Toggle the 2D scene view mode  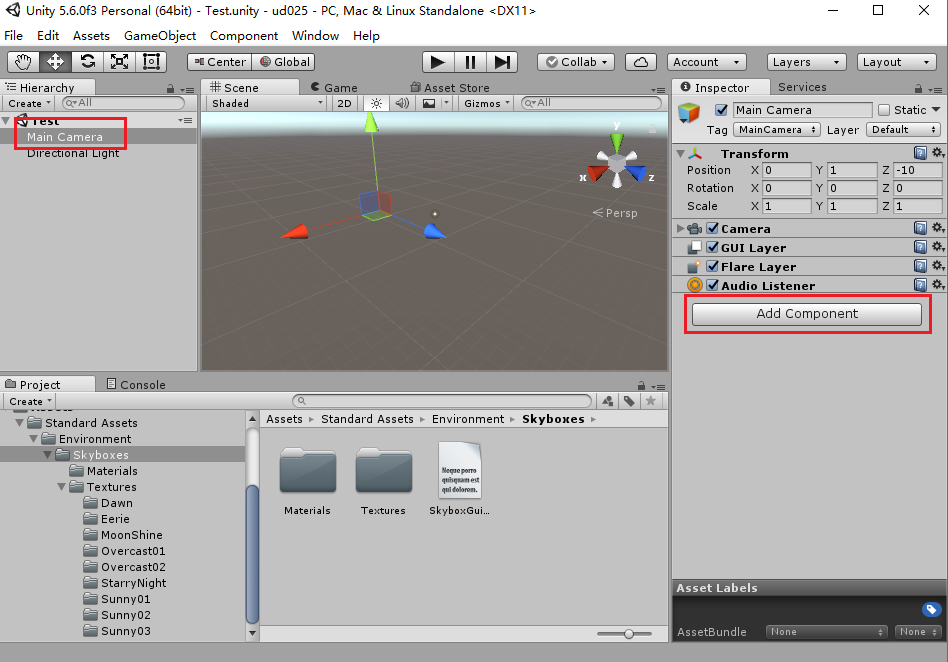pyautogui.click(x=345, y=103)
